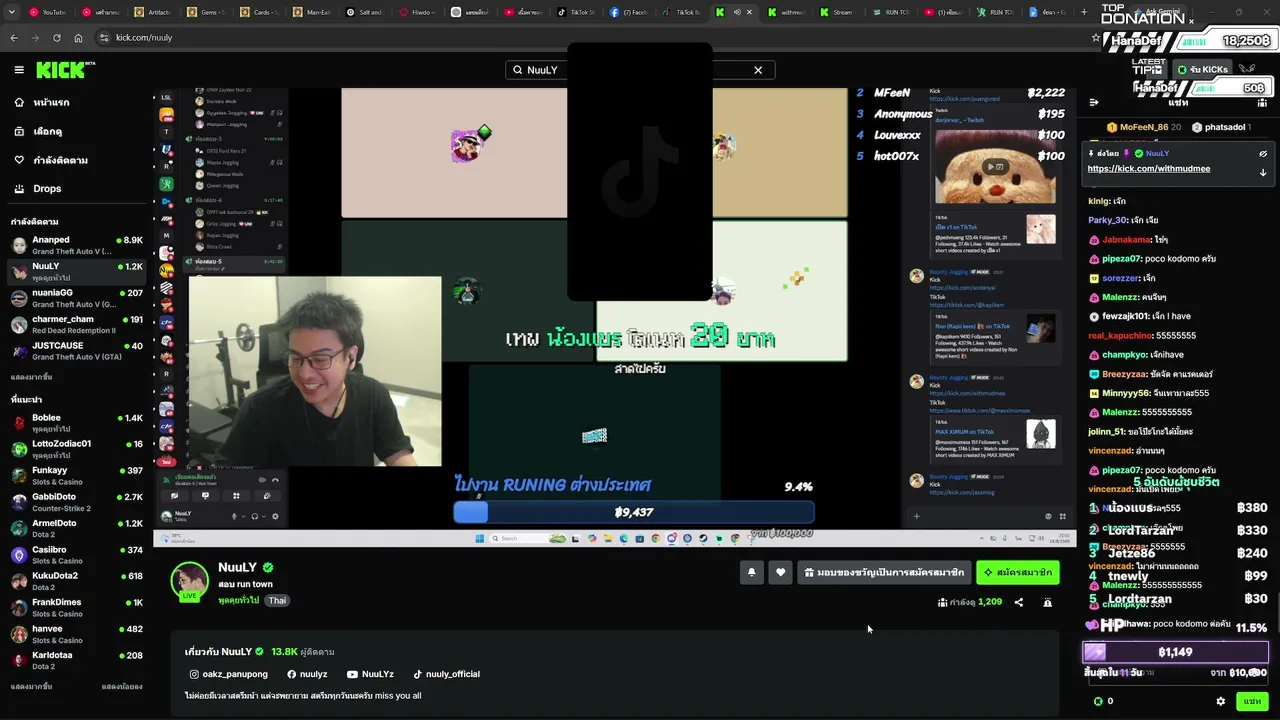Open NuuLYz YouTube link
This screenshot has width=1280, height=720.
point(370,674)
